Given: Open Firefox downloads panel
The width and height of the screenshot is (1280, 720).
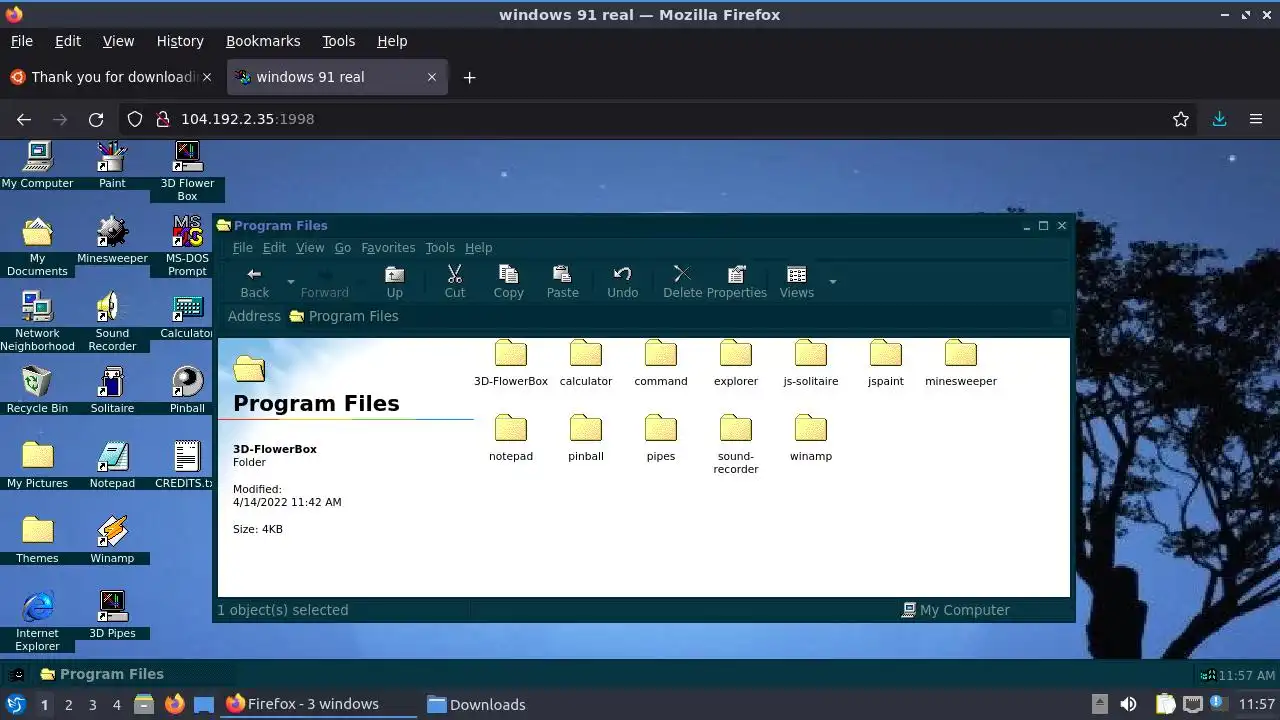Looking at the screenshot, I should [x=1219, y=119].
